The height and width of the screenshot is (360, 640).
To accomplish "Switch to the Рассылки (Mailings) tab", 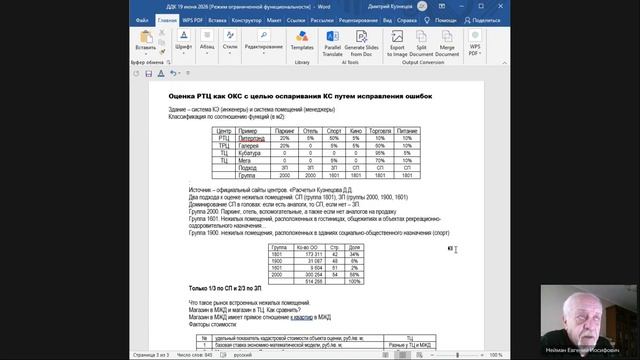I will 322,20.
